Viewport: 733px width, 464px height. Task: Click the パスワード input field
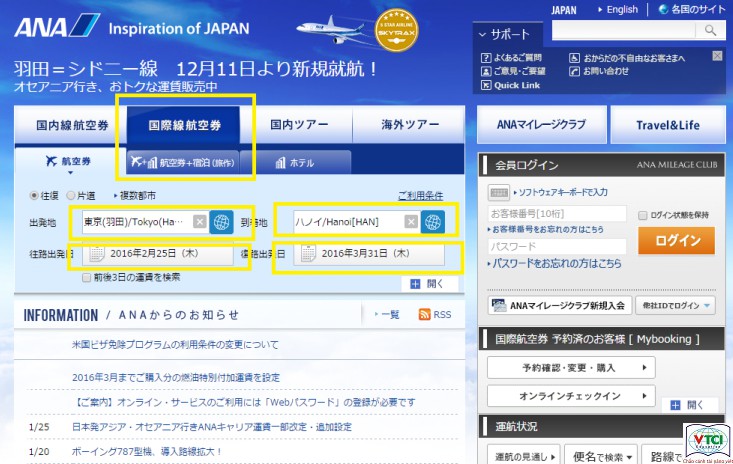(556, 246)
